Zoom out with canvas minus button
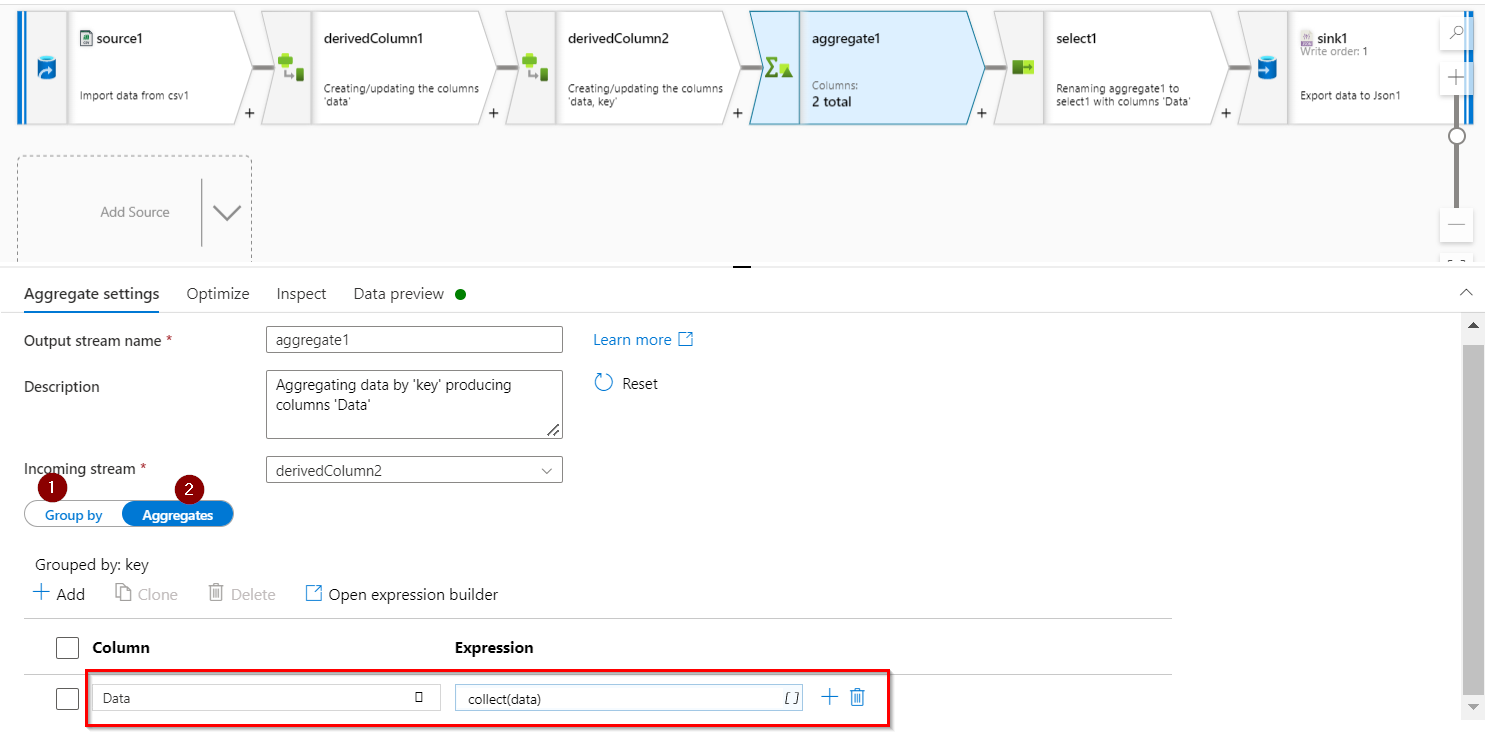This screenshot has height=741, width=1485. (x=1456, y=224)
